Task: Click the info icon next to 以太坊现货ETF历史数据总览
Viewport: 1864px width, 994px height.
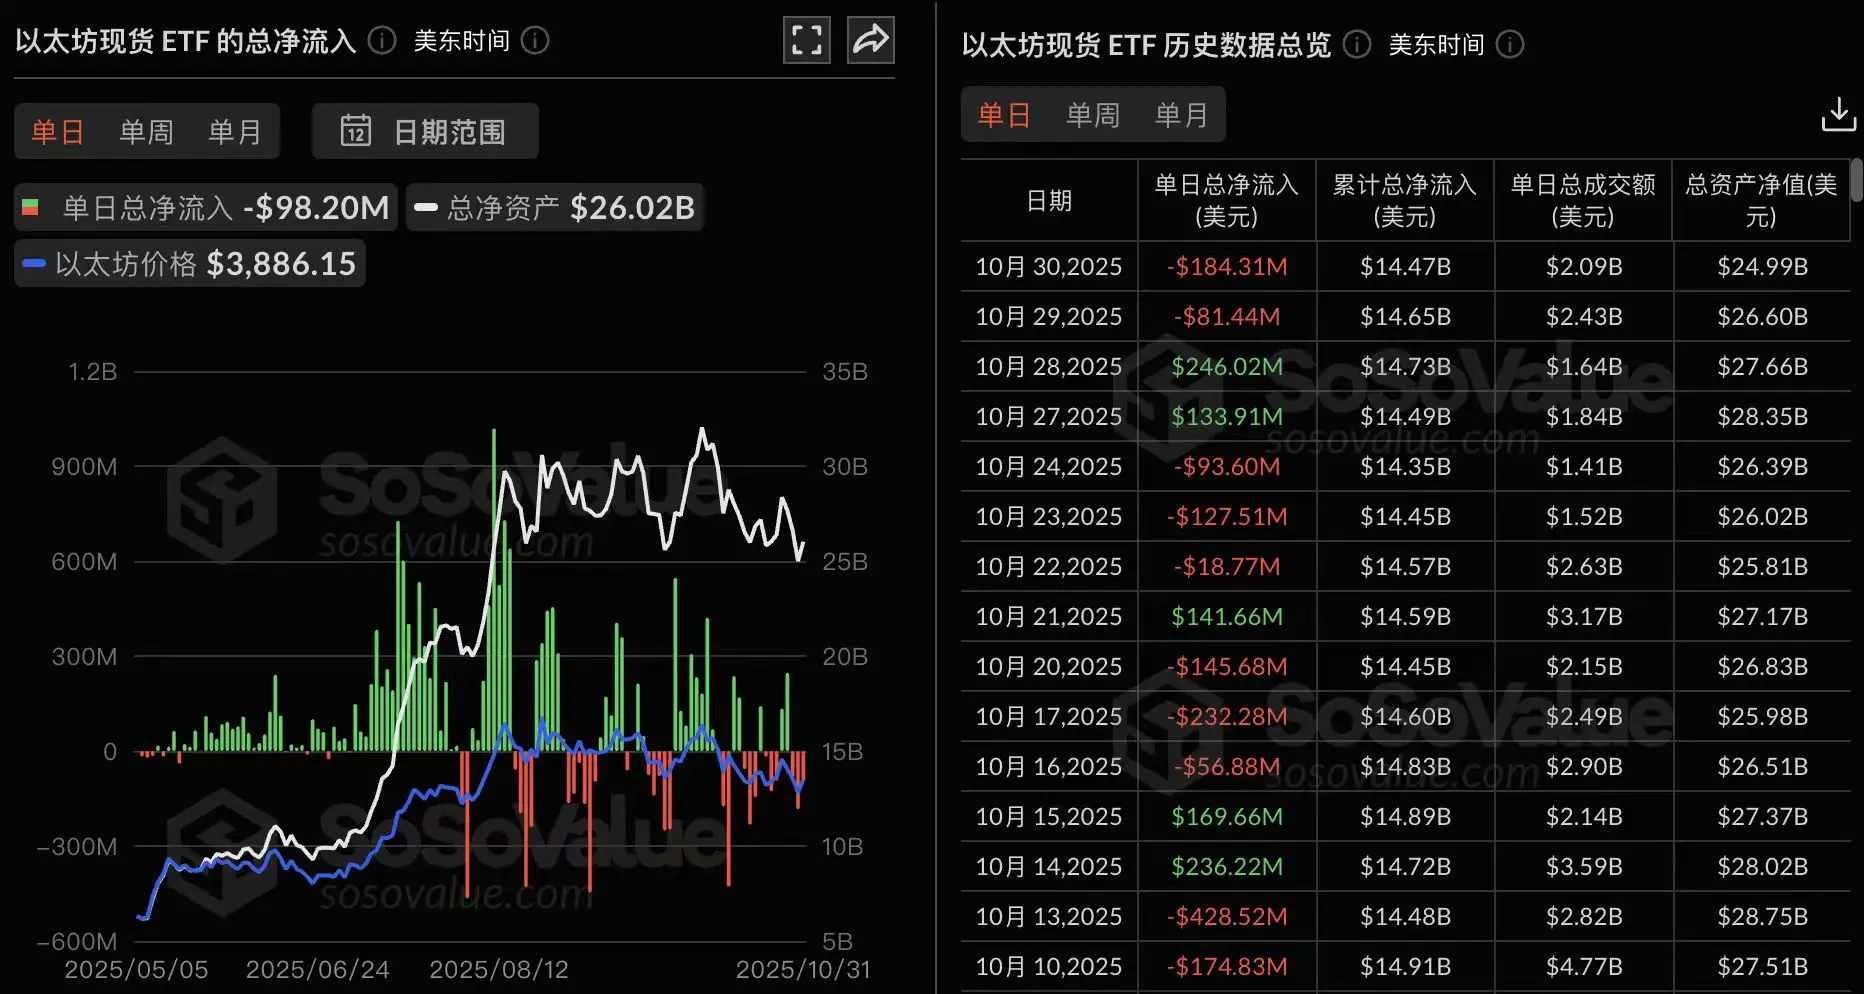Action: (x=1356, y=45)
